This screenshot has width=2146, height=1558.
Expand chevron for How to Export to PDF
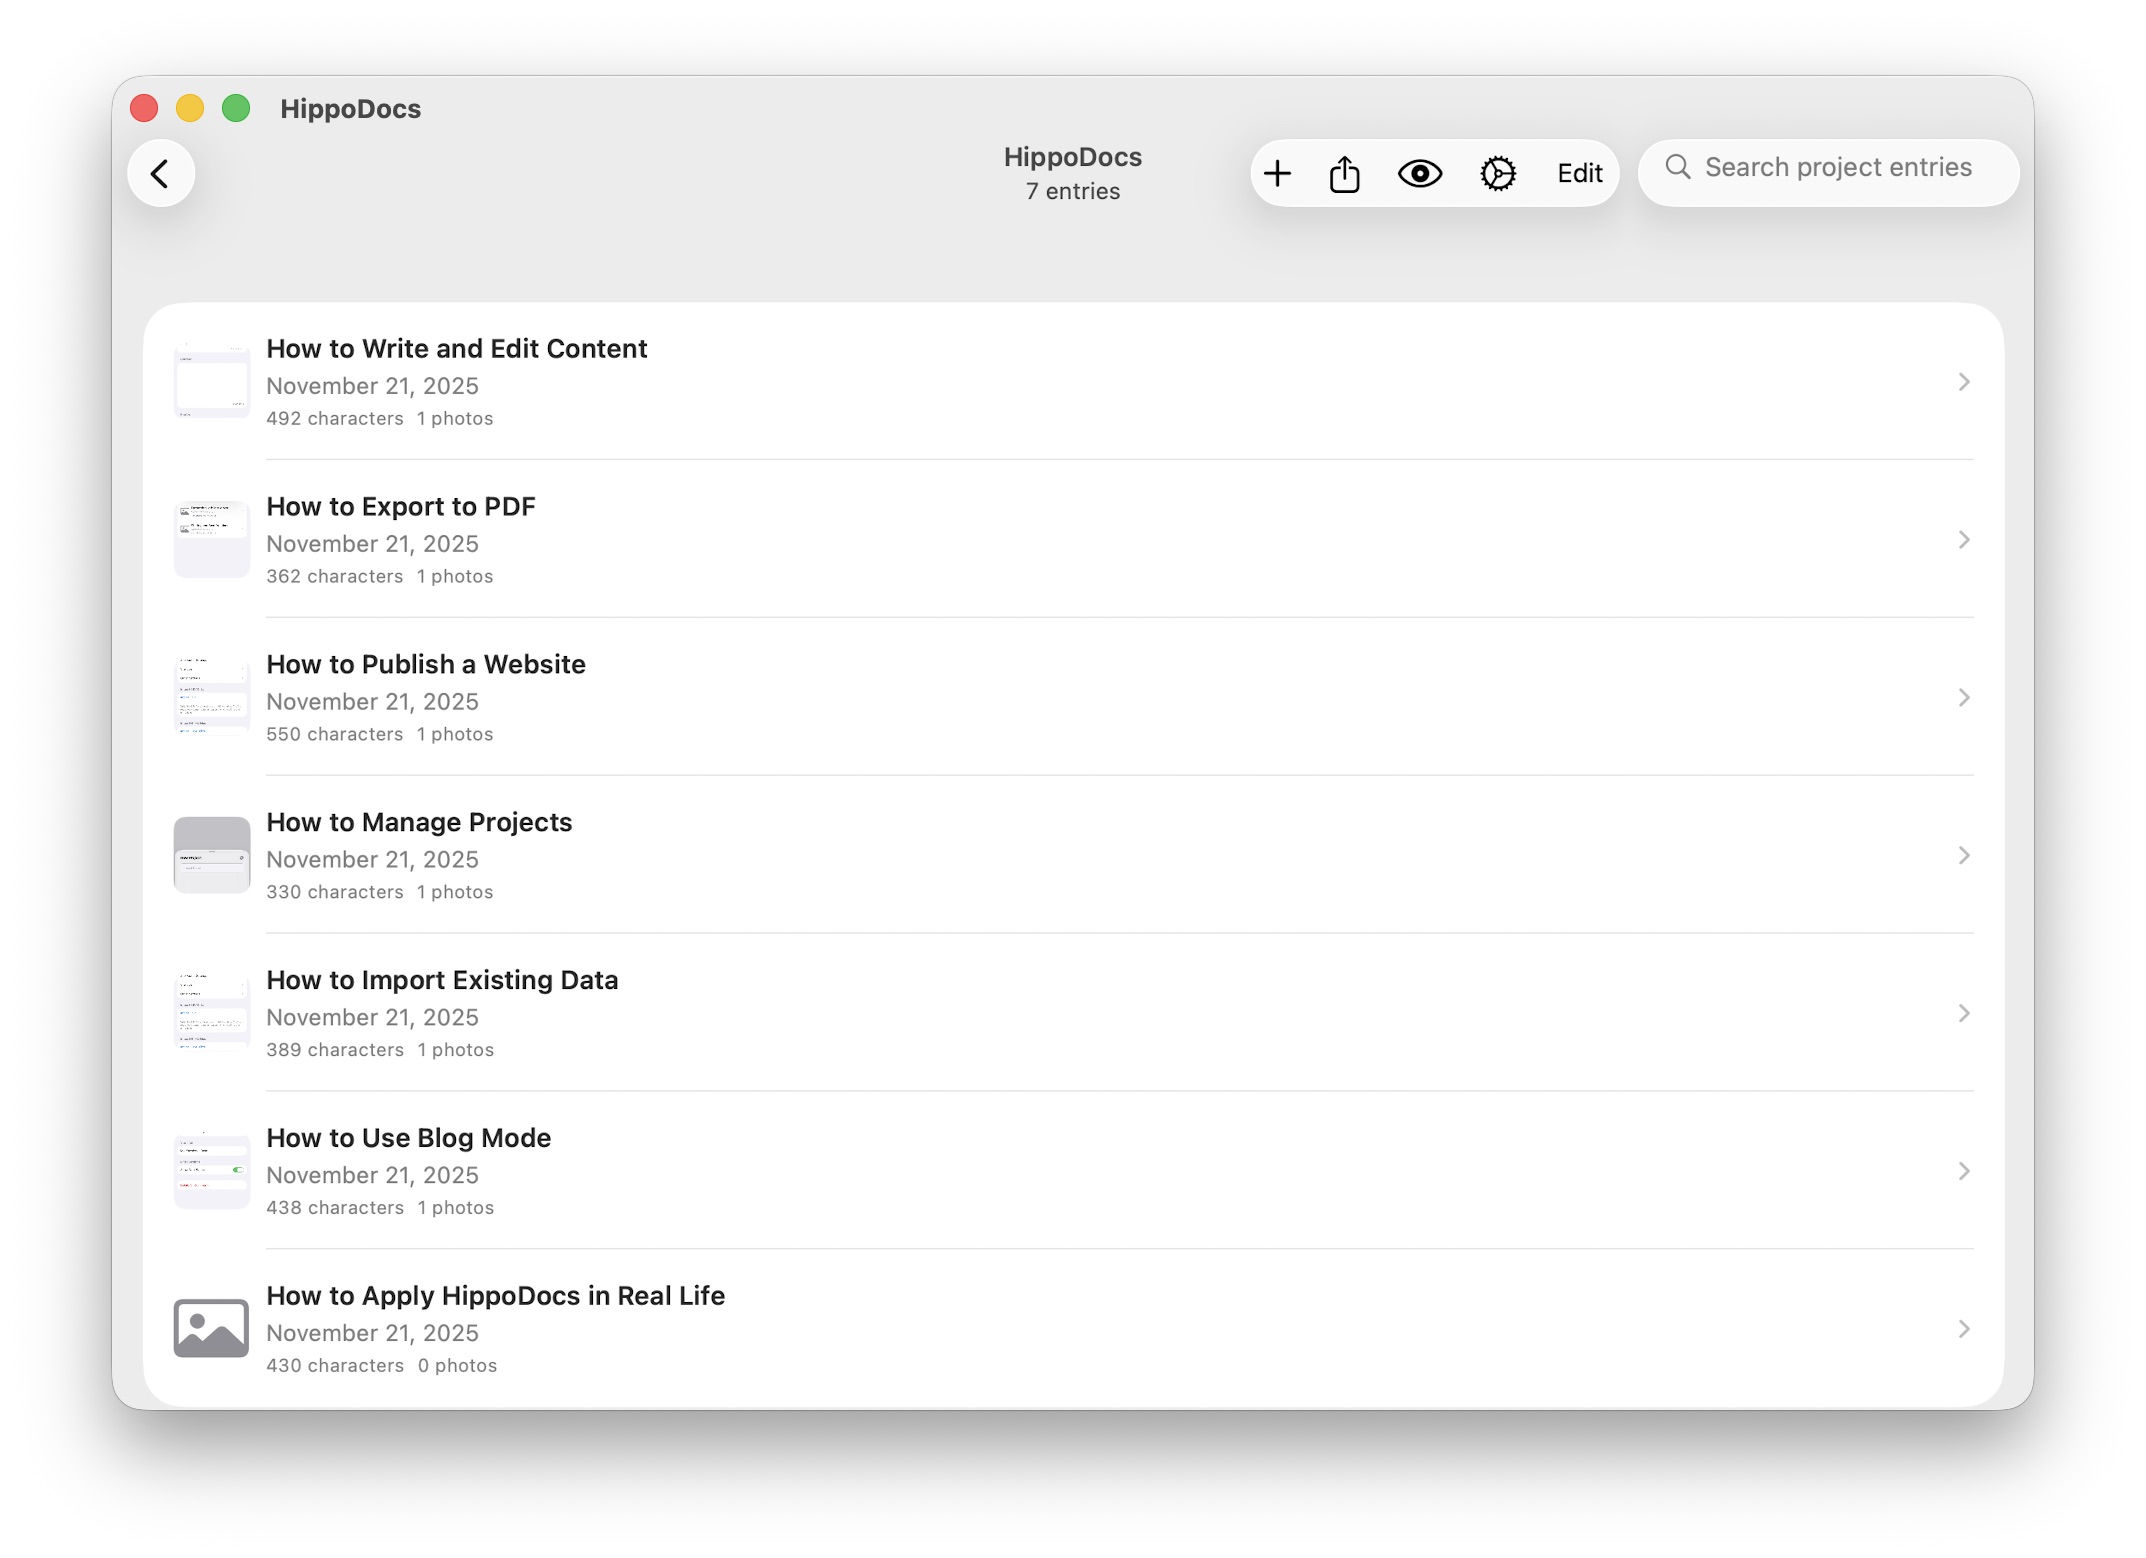(x=1964, y=540)
